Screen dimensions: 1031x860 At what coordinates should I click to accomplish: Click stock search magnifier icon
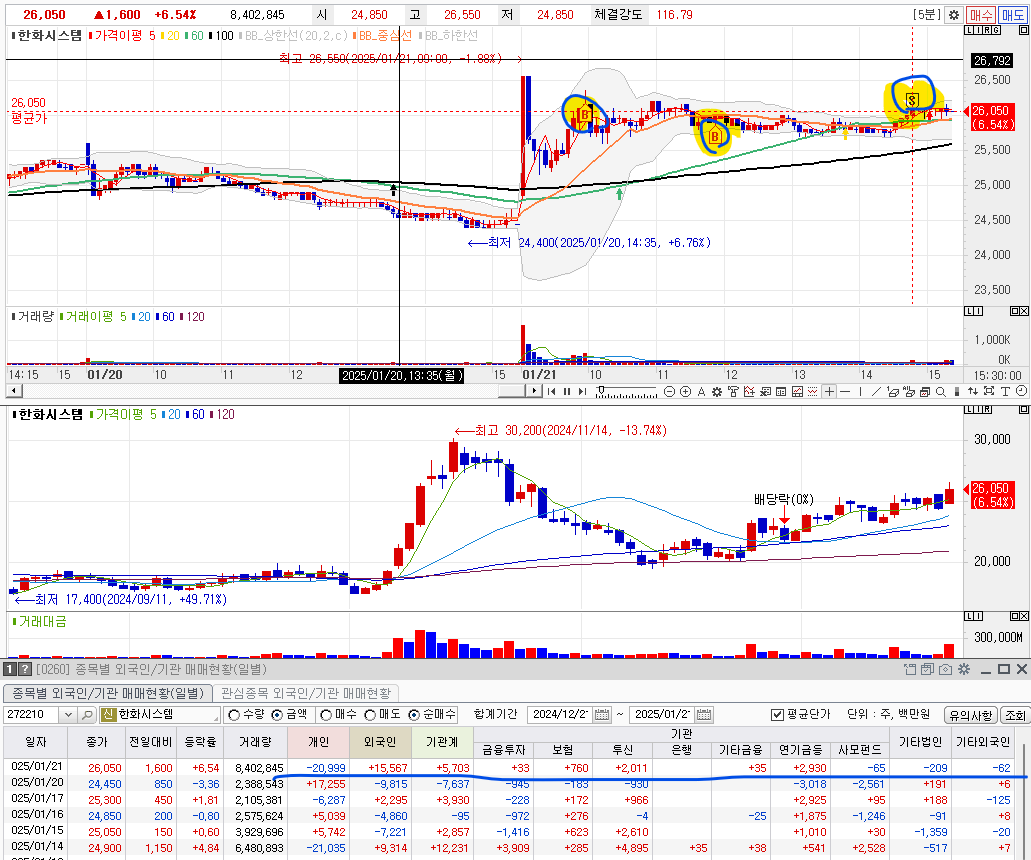coord(87,715)
